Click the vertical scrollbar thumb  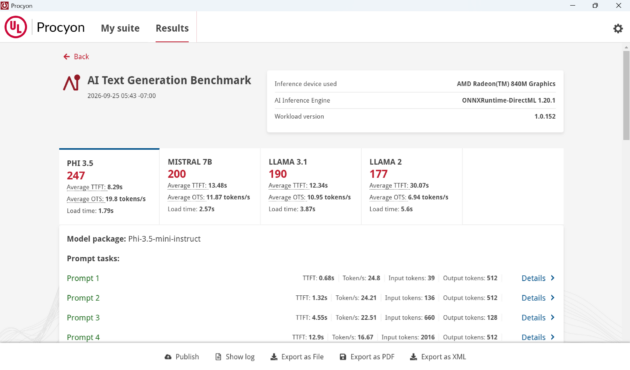tap(626, 96)
